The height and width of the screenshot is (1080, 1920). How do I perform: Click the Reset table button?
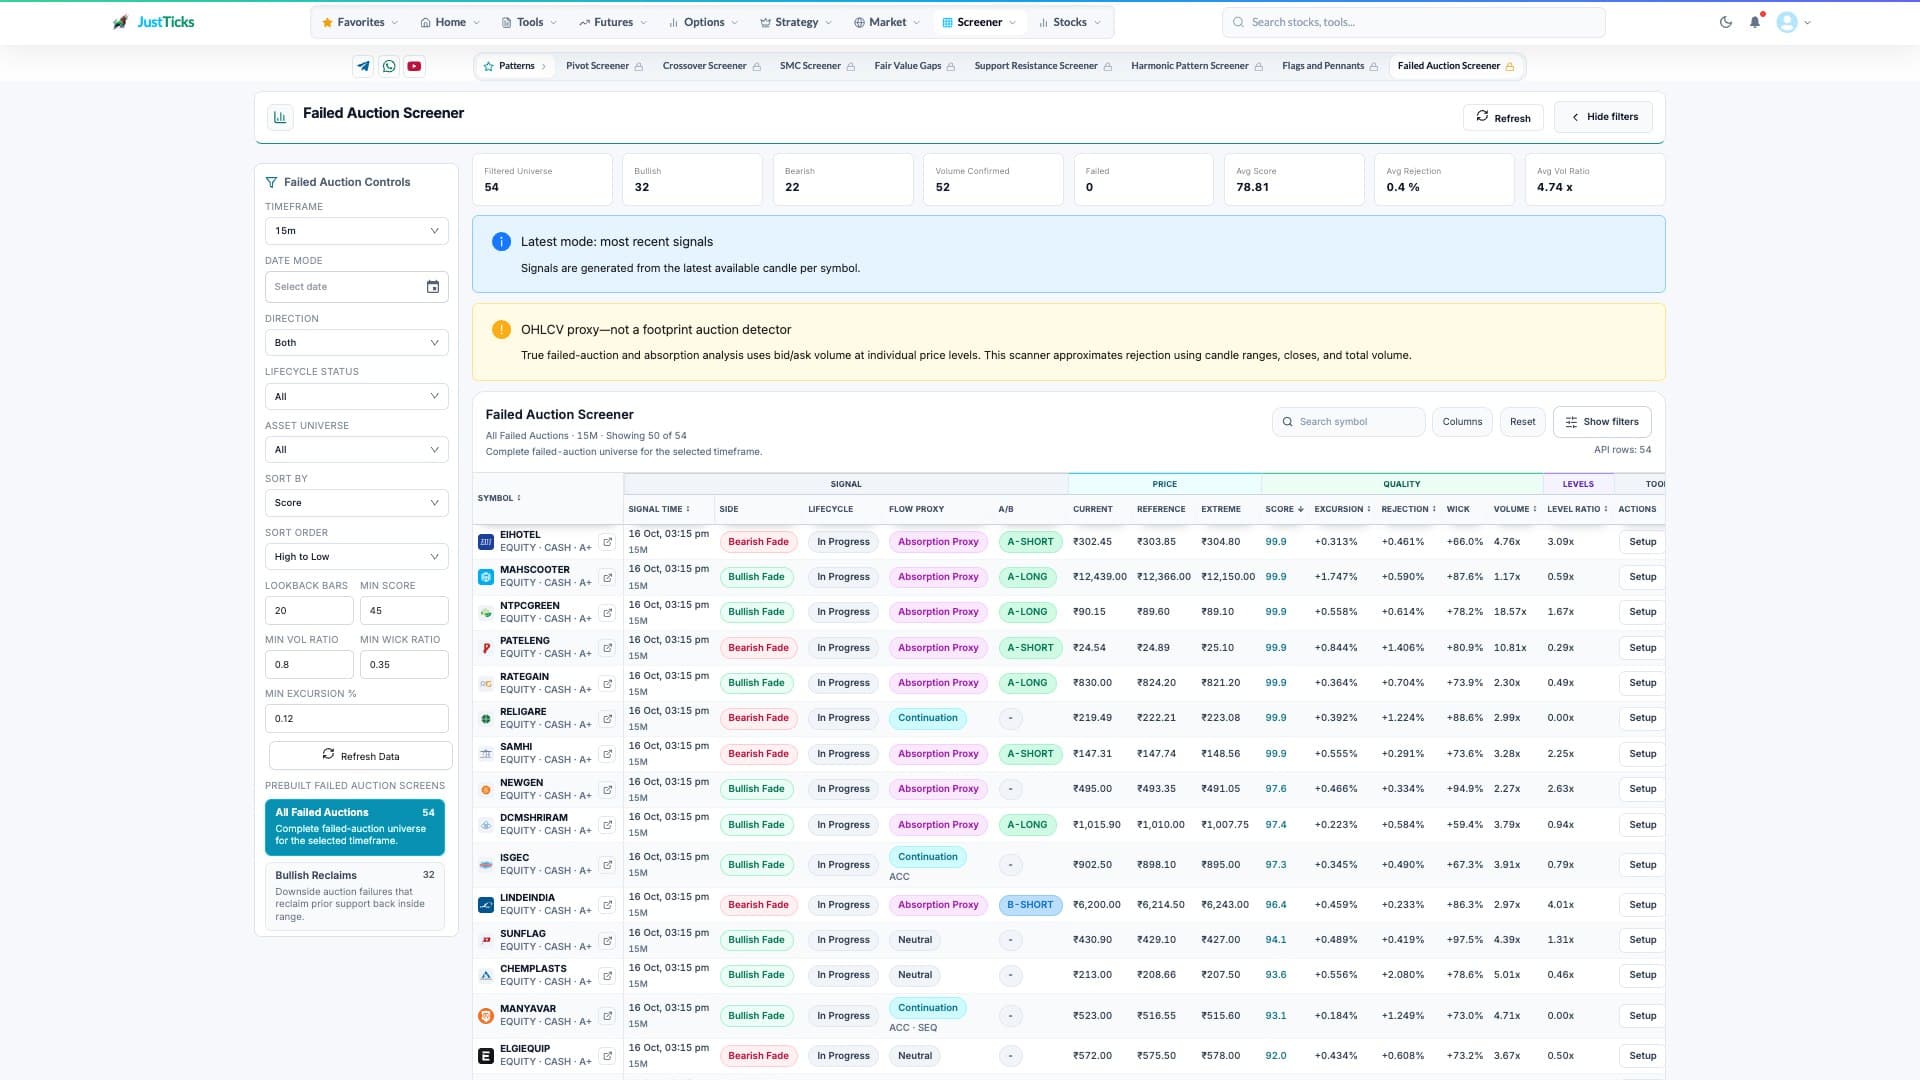click(1522, 422)
